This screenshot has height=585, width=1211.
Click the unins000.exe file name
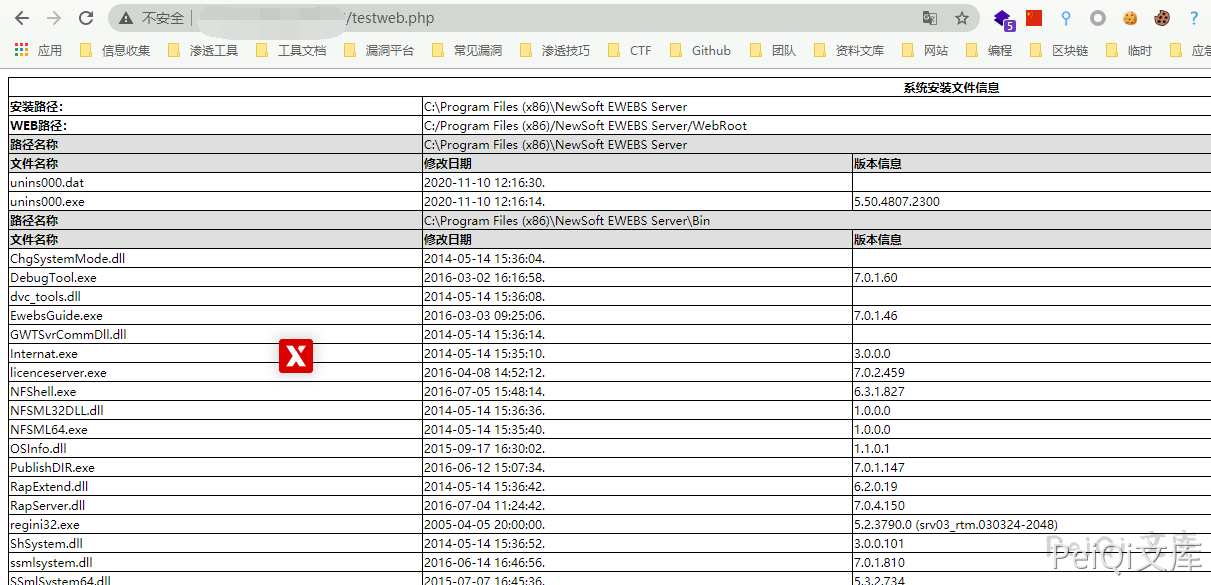[x=47, y=202]
